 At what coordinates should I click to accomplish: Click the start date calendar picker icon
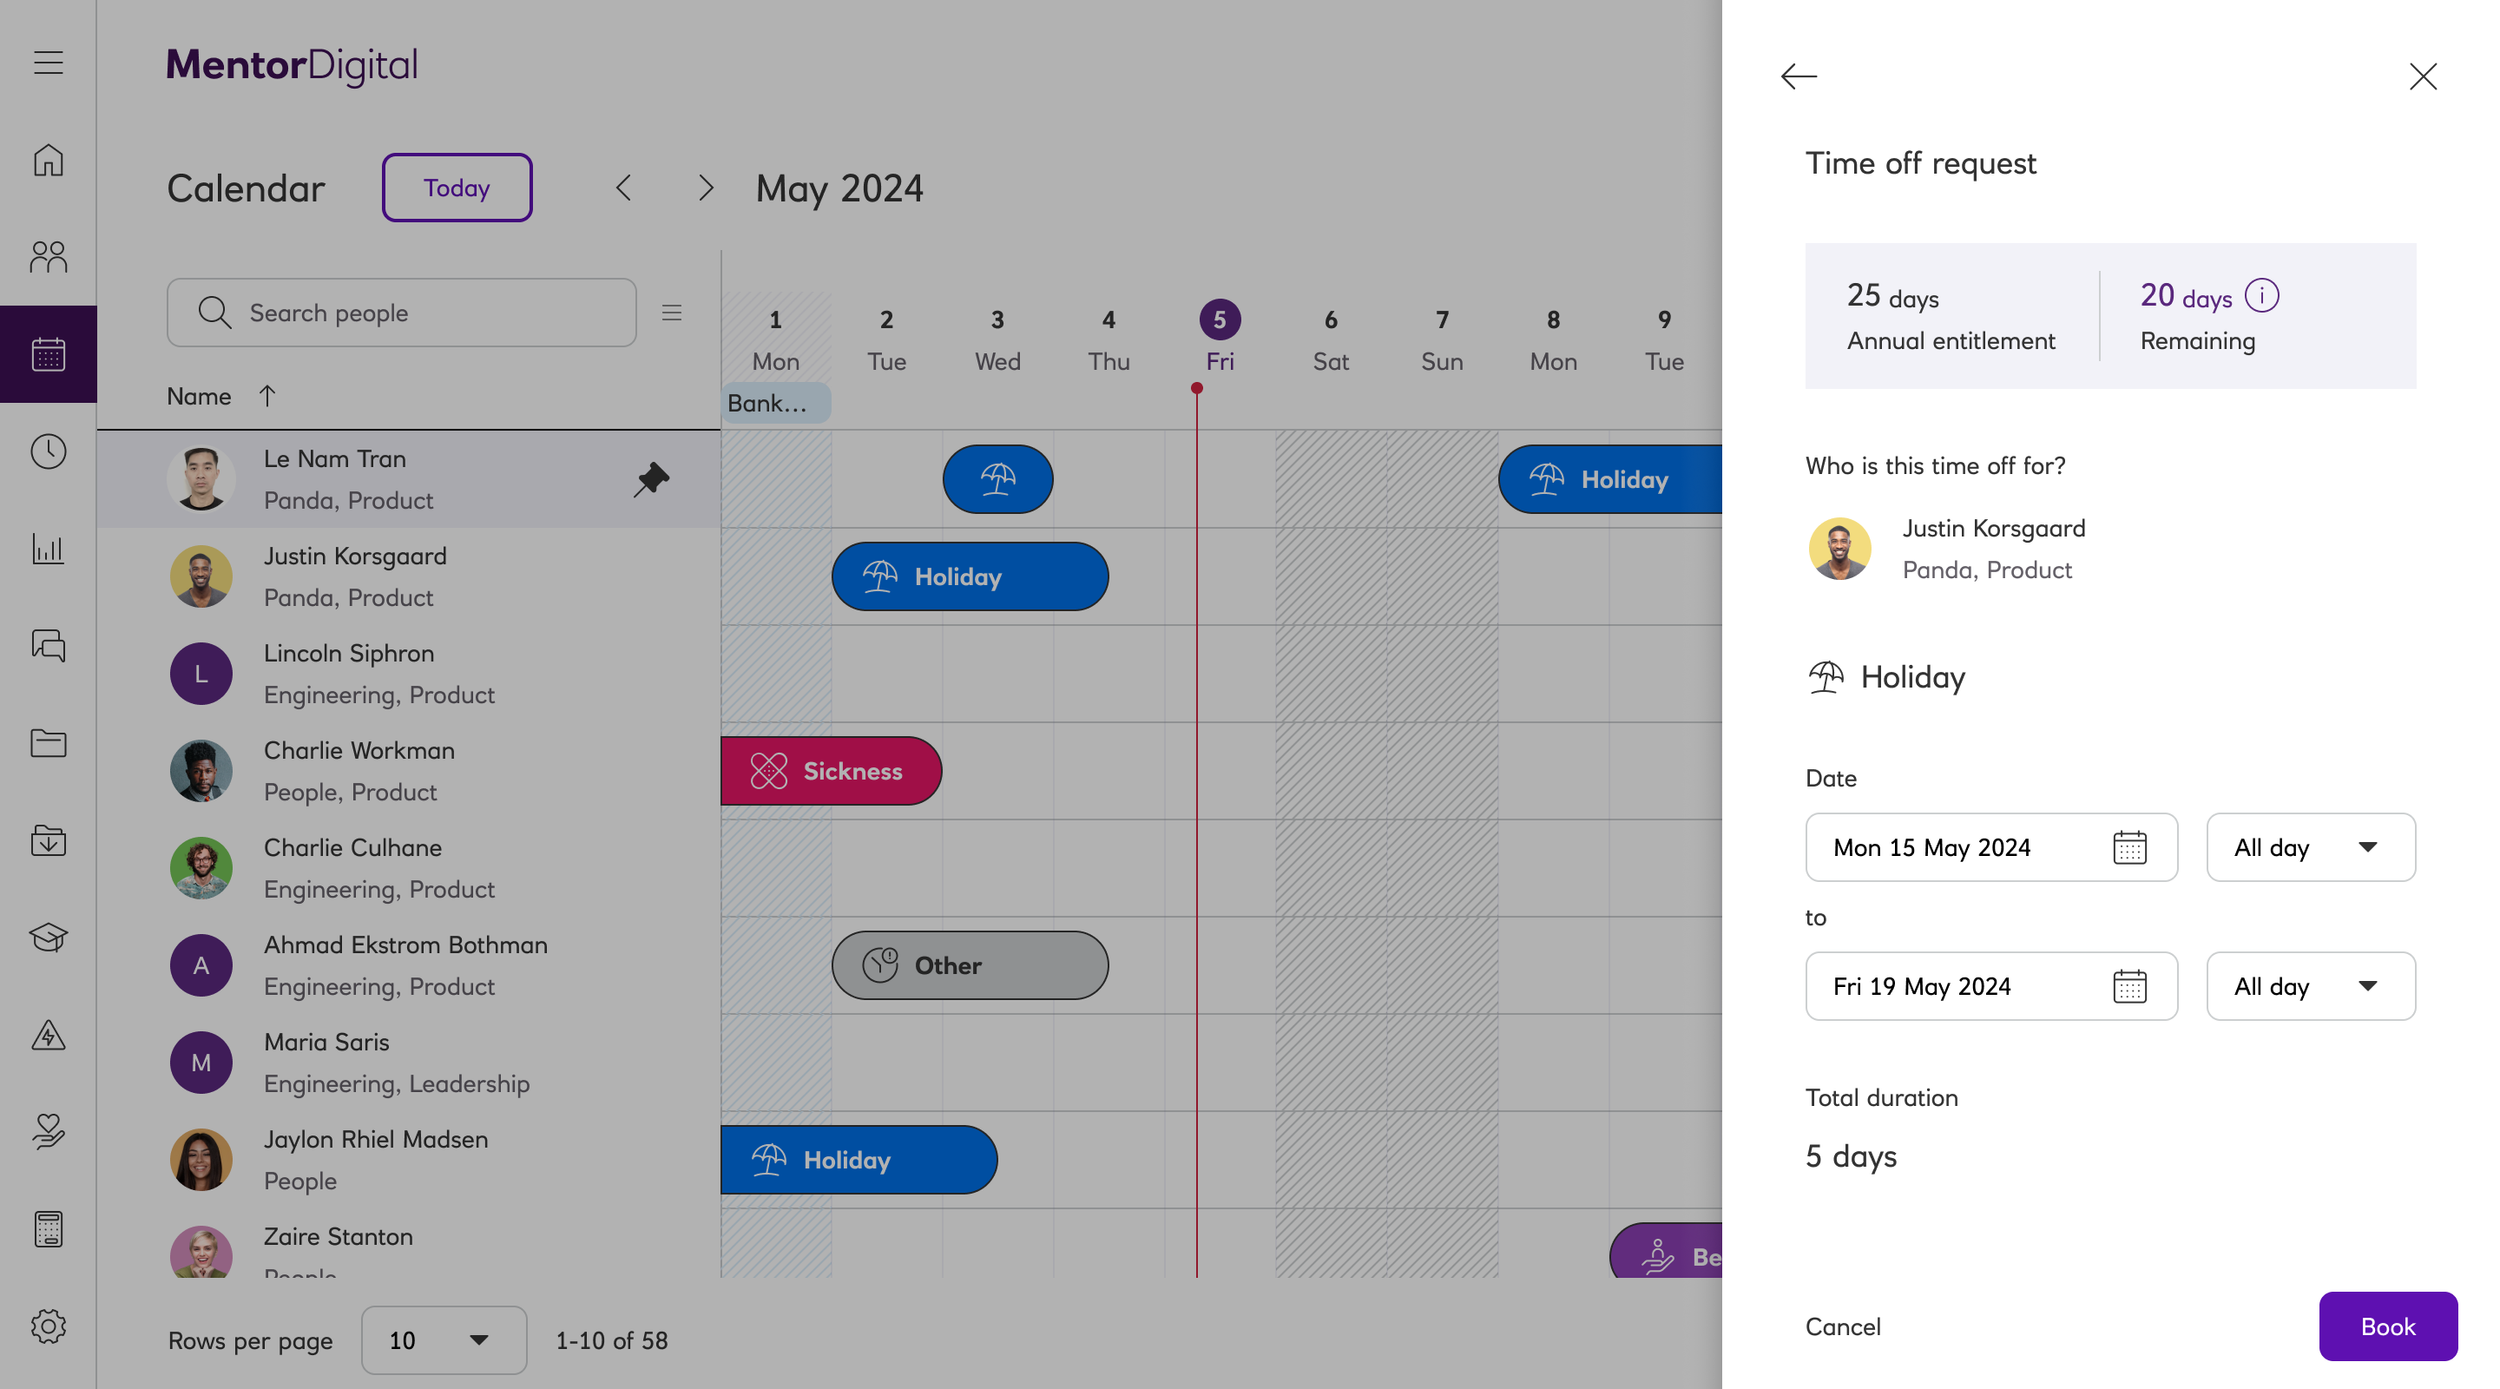[2130, 848]
